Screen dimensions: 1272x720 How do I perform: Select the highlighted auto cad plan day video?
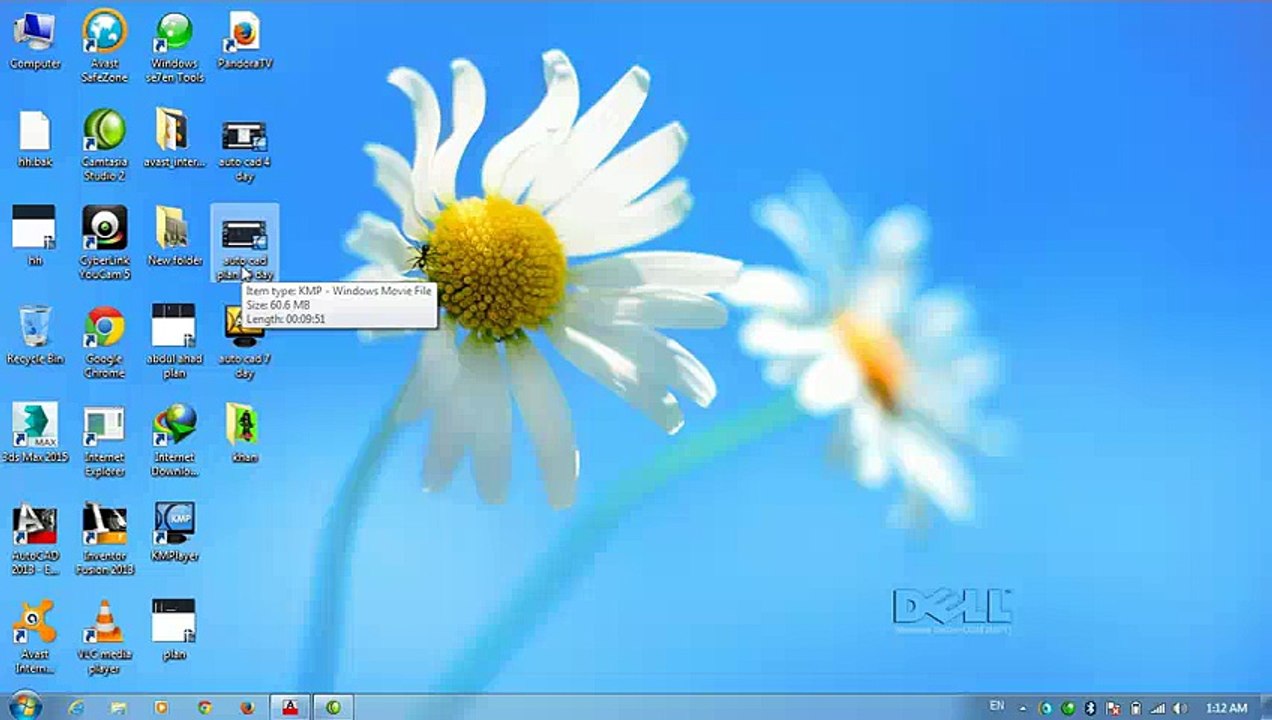245,243
